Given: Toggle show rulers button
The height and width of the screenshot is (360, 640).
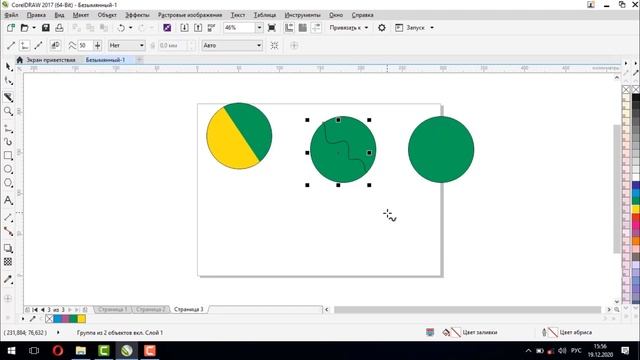Looking at the screenshot, I should [x=289, y=28].
